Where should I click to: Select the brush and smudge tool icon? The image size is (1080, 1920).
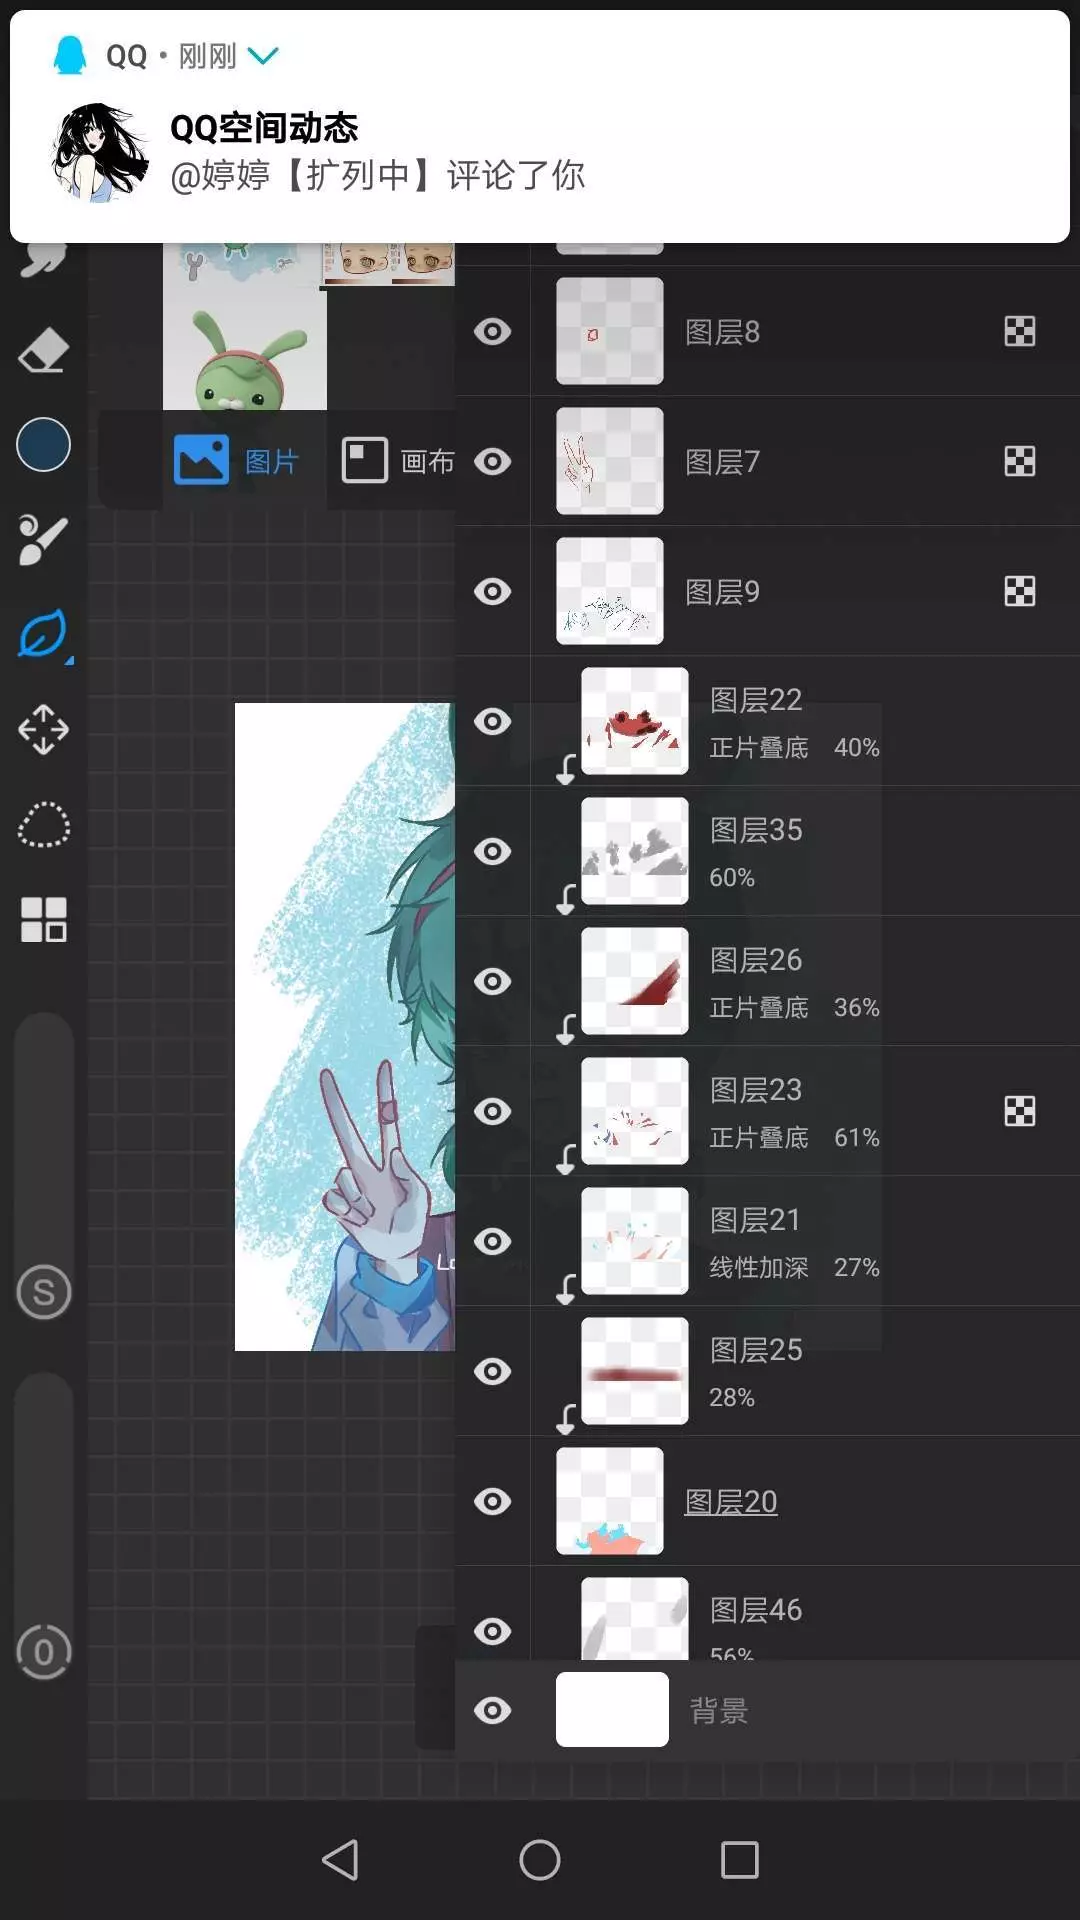43,539
